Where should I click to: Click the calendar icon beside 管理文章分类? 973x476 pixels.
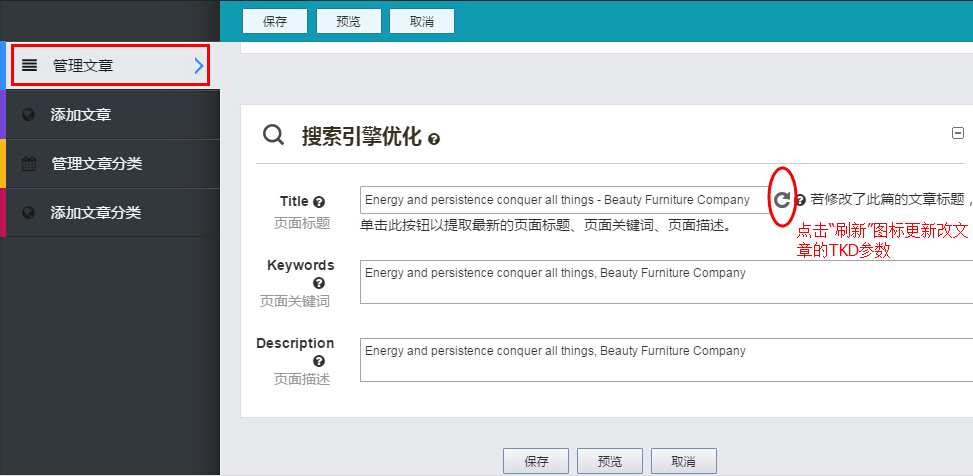coord(29,164)
